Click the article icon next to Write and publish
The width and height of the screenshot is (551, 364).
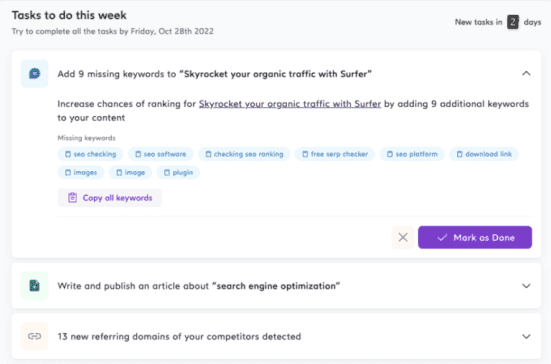pos(34,286)
